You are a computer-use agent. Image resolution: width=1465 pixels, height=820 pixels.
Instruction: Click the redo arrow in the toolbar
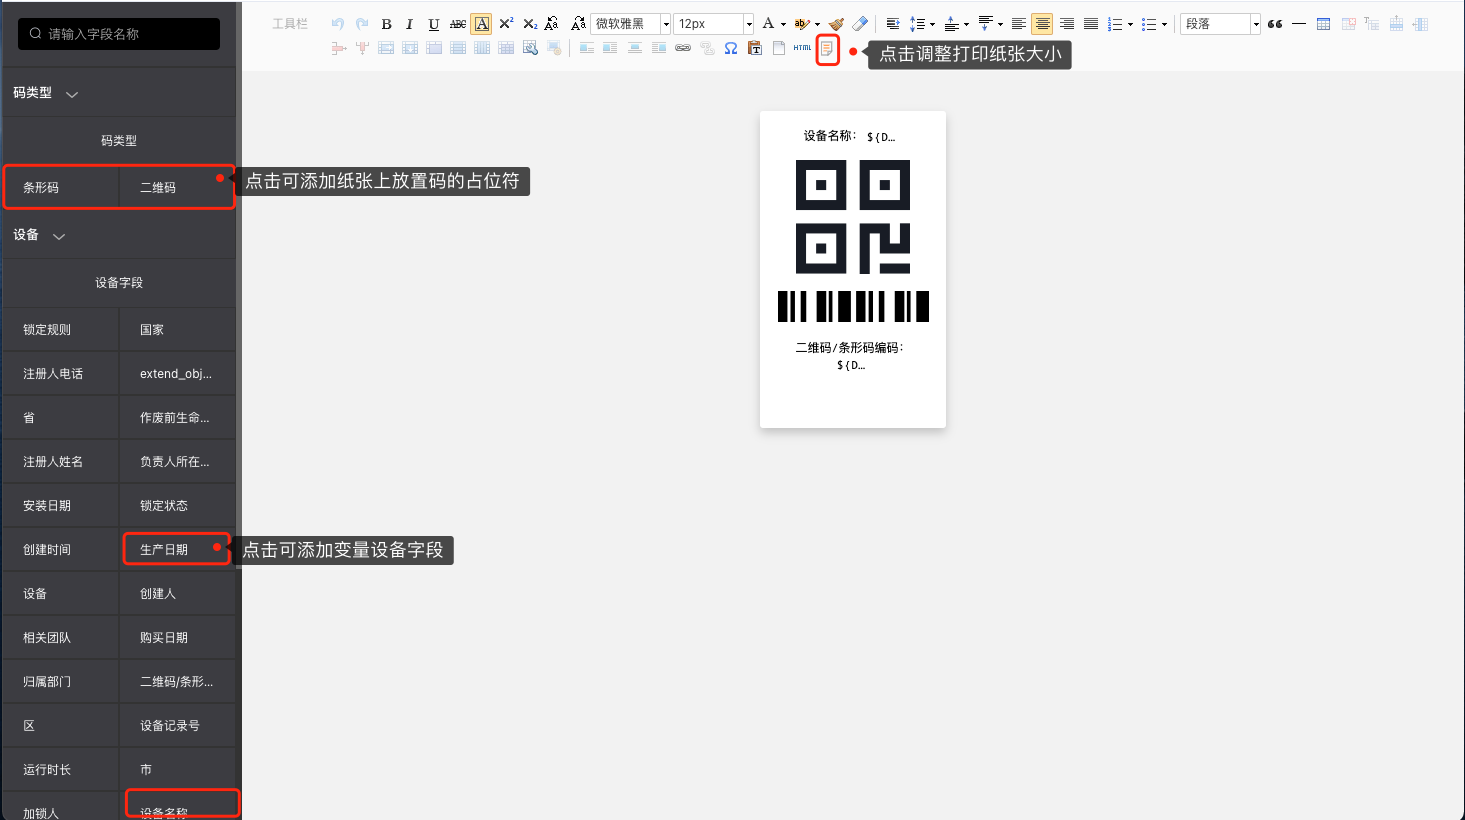pos(362,24)
